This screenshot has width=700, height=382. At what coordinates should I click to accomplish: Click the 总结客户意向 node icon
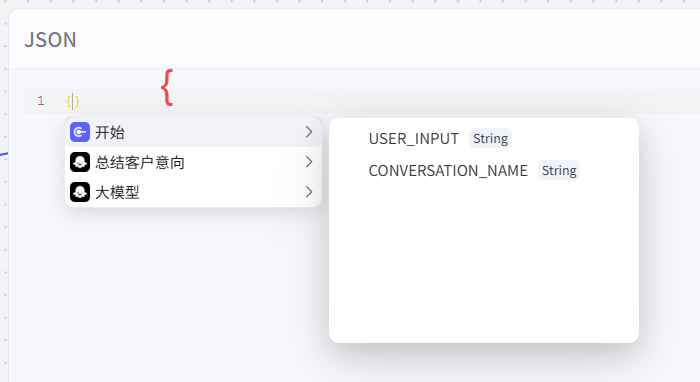80,162
